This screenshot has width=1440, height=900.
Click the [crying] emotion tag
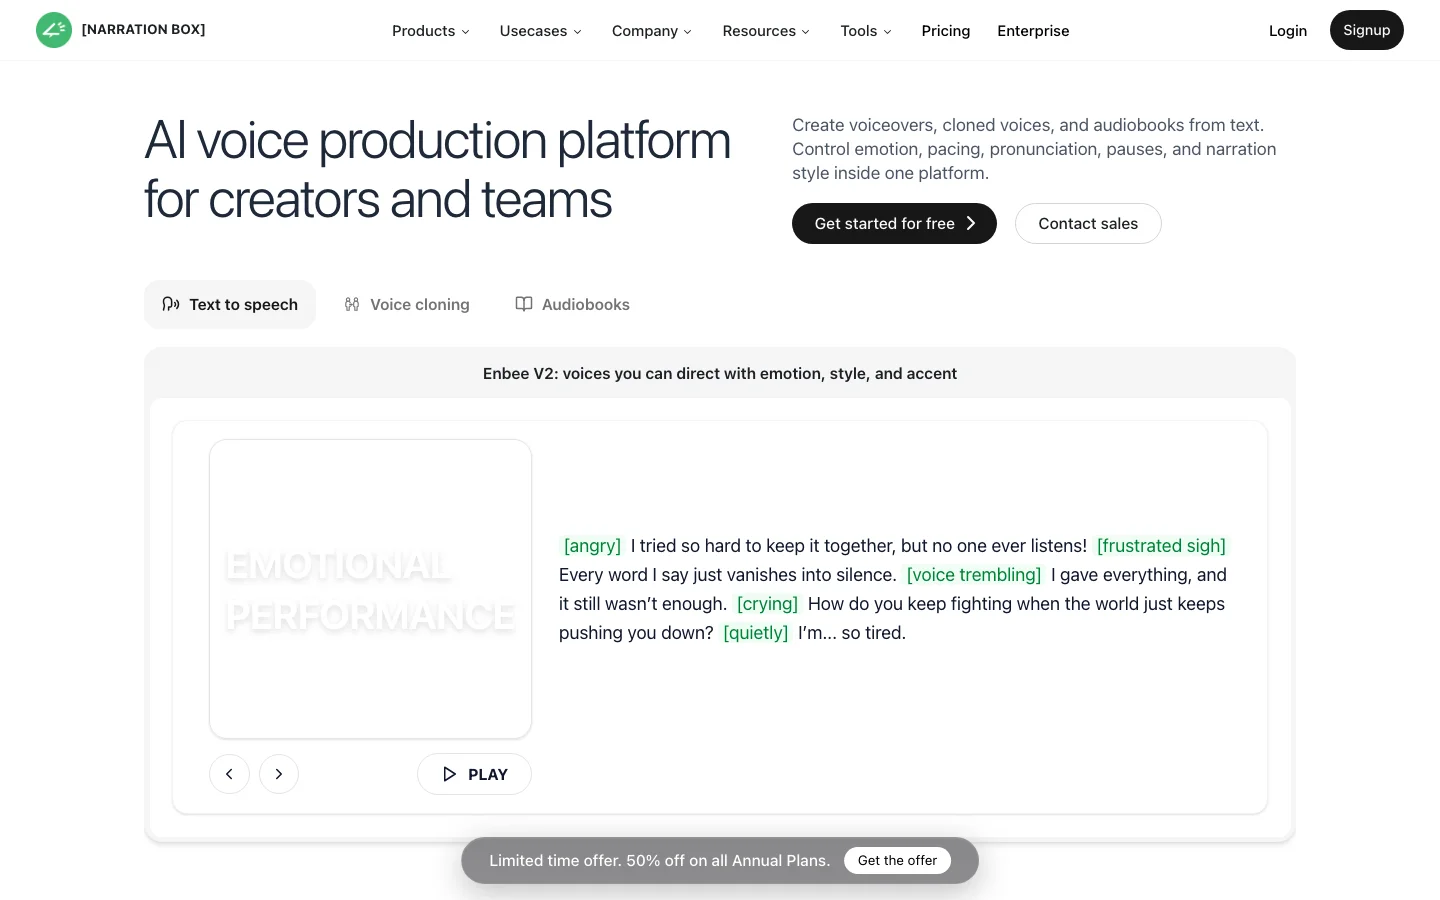(767, 604)
